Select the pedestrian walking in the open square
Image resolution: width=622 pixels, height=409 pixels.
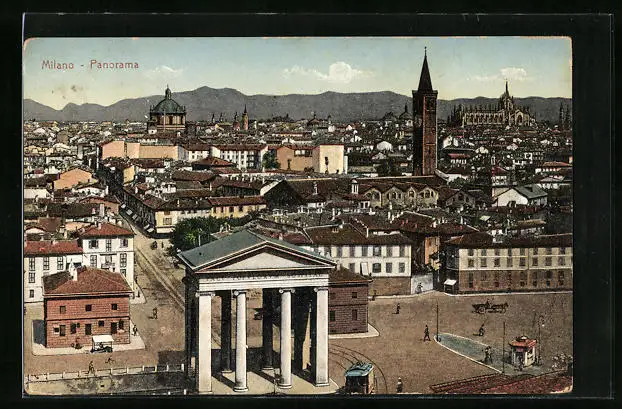[426, 333]
